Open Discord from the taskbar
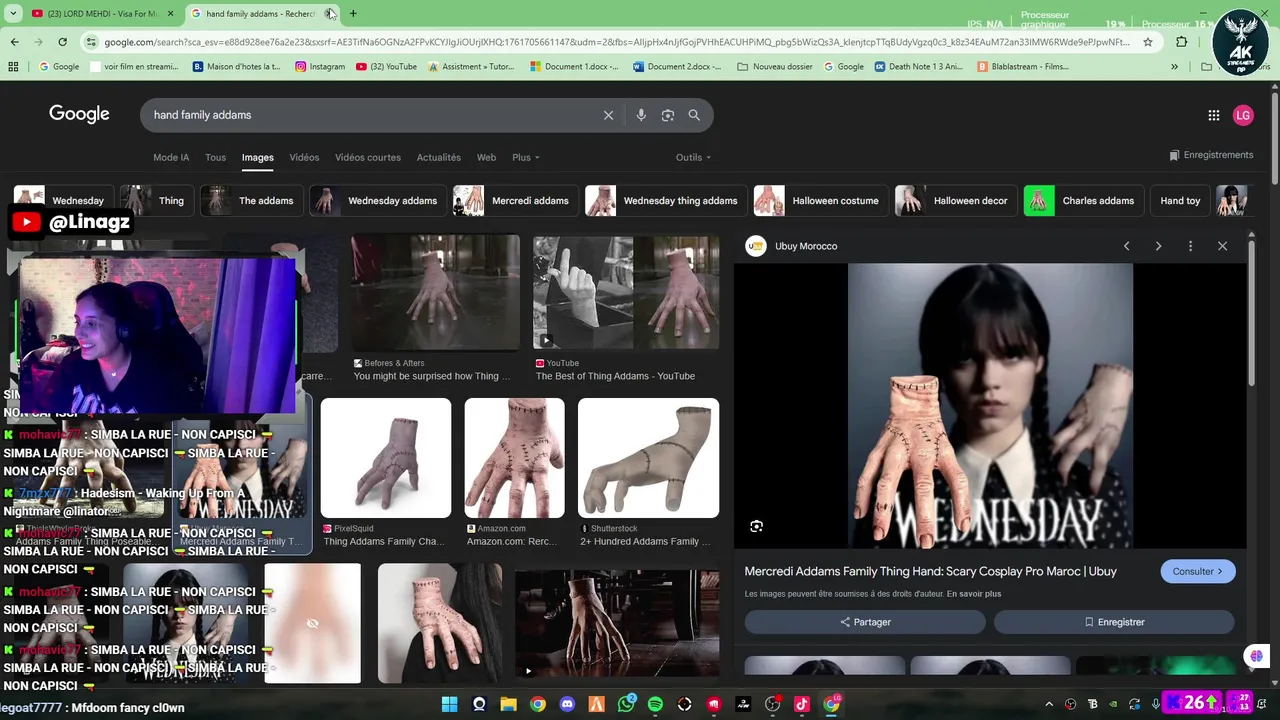This screenshot has width=1280, height=720. (567, 704)
